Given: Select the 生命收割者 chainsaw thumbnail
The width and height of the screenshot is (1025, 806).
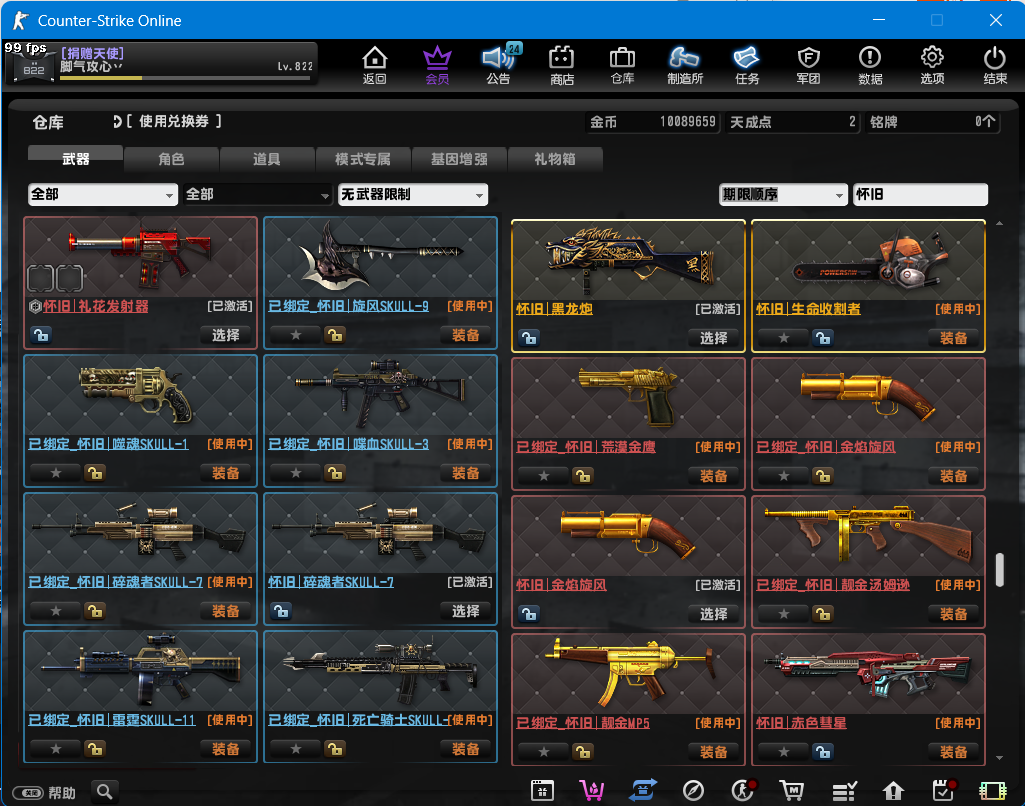Looking at the screenshot, I should click(869, 261).
